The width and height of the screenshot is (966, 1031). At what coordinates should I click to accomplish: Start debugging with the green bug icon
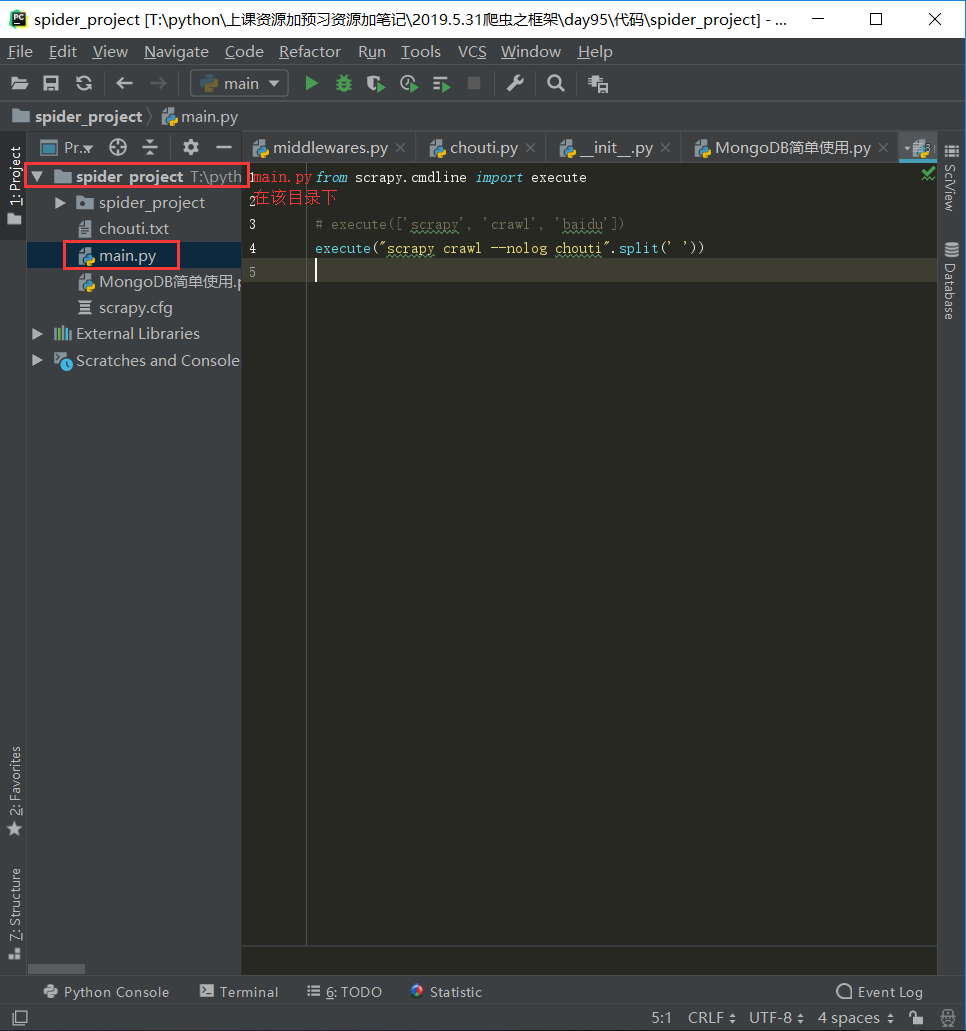(344, 84)
